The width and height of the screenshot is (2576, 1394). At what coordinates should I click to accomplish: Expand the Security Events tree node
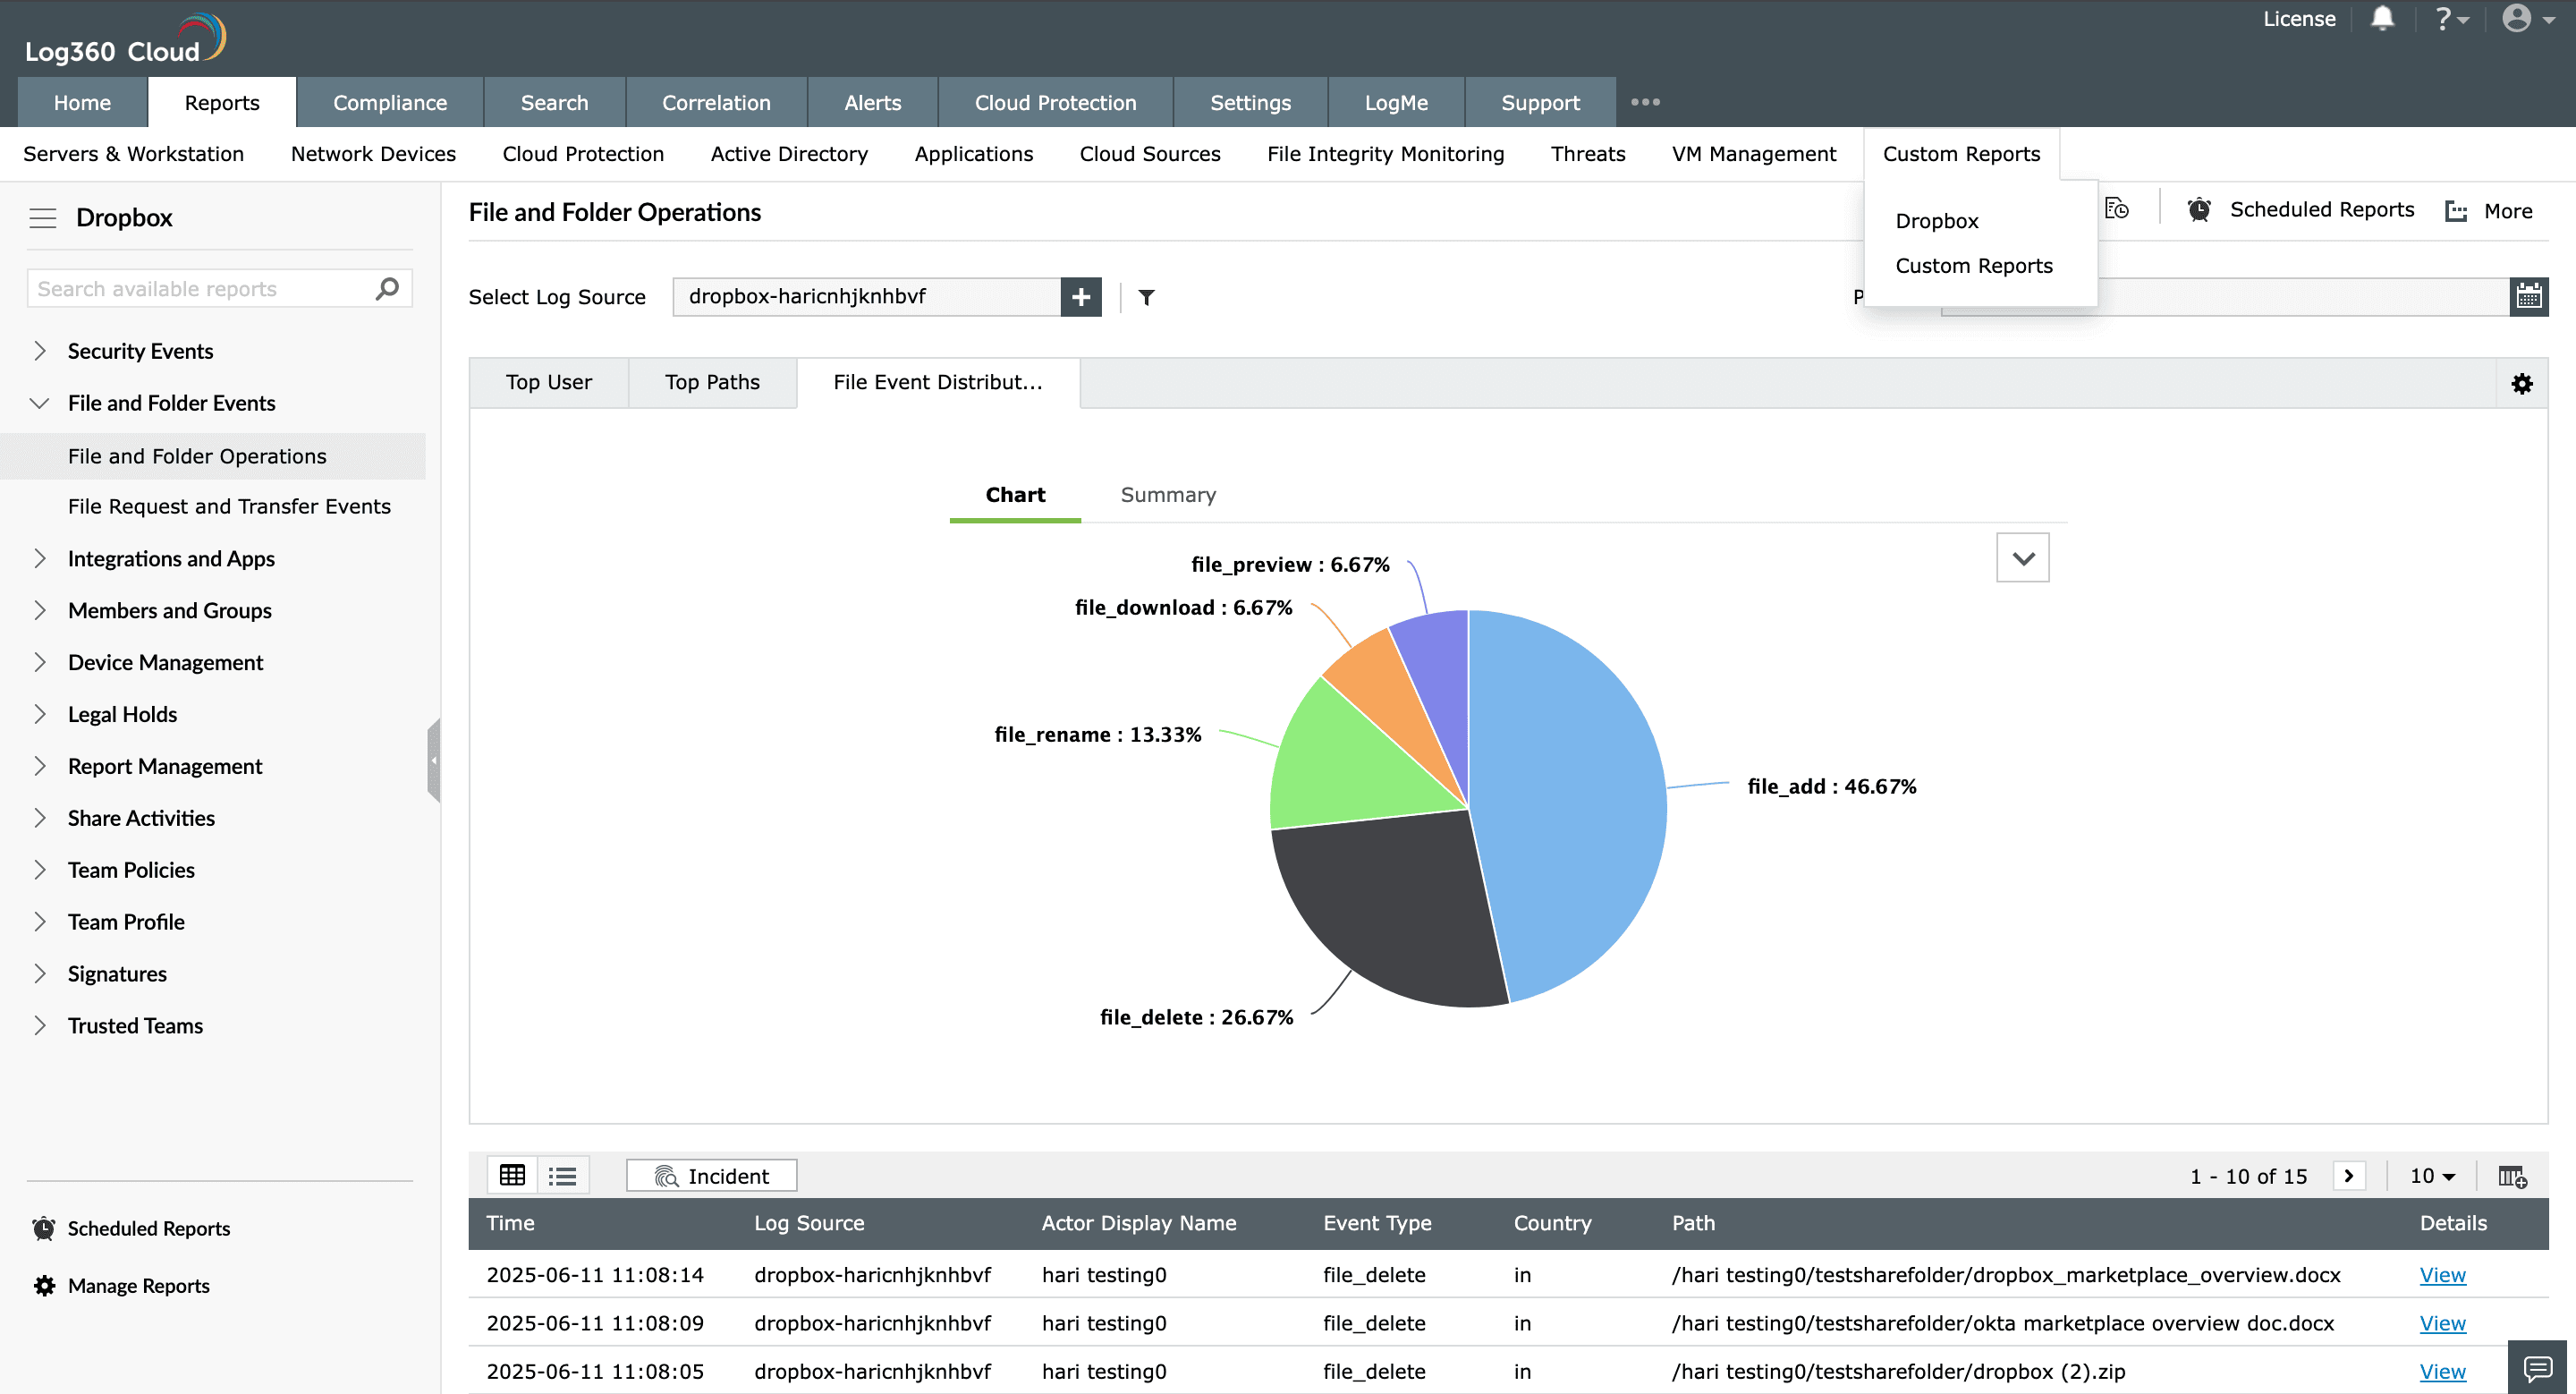40,351
